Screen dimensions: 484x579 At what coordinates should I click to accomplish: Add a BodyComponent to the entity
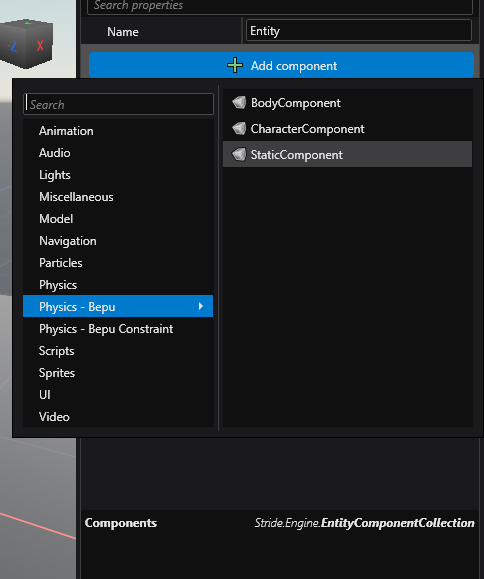coord(347,103)
